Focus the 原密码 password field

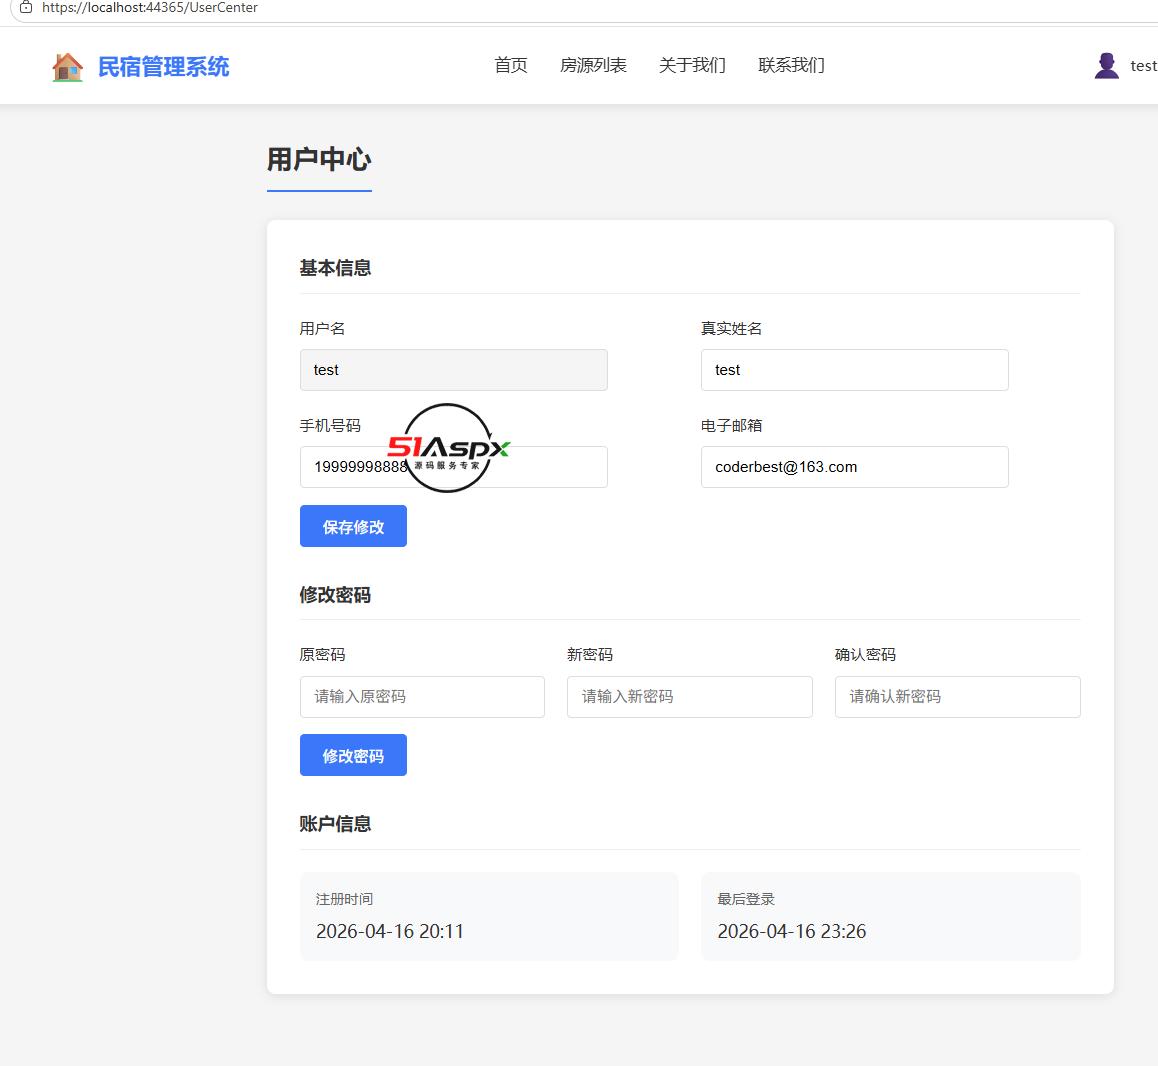tap(422, 697)
